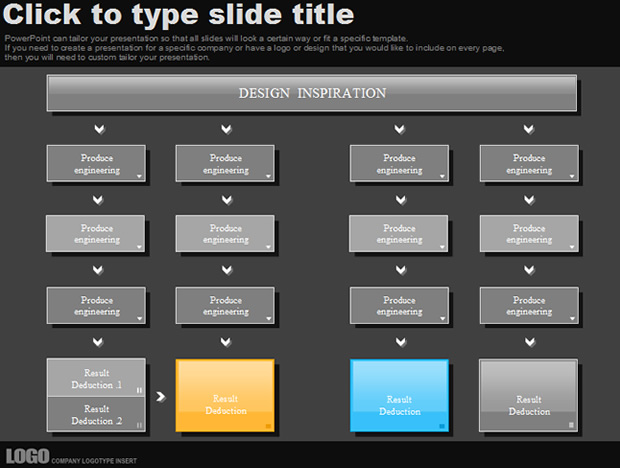Click the small corner marker in the orange box

click(268, 425)
